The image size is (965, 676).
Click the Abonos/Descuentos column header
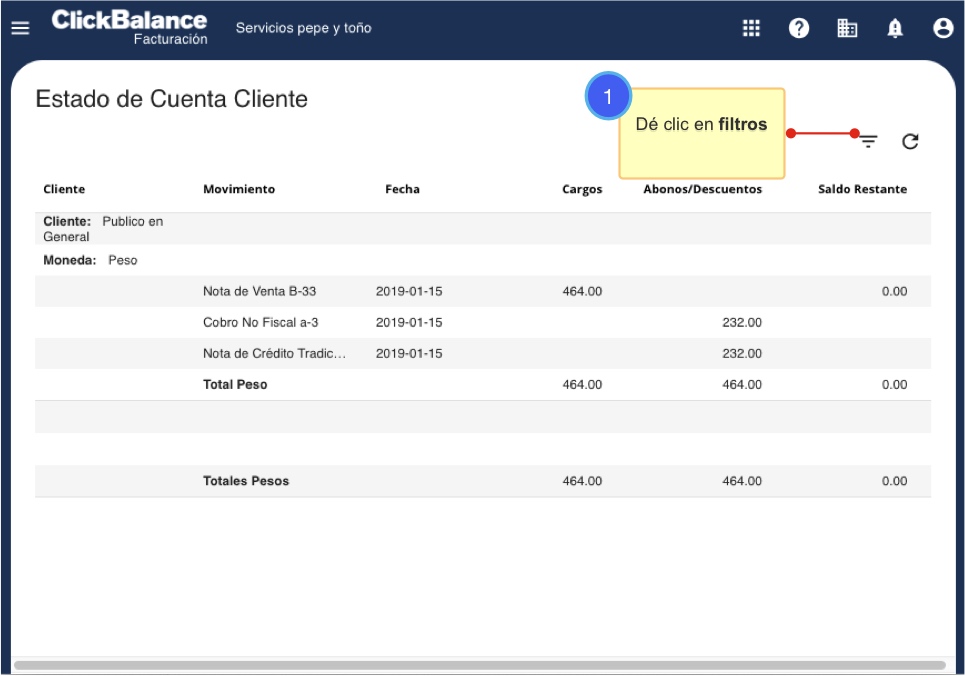(x=702, y=189)
